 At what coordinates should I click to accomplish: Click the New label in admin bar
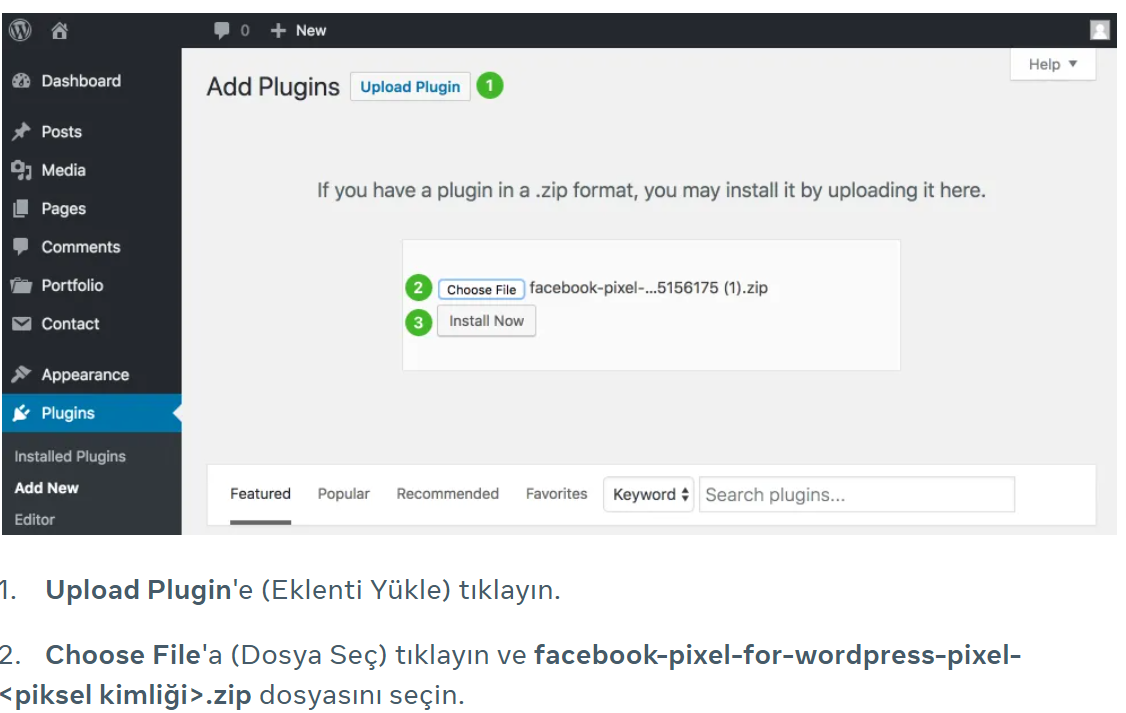[311, 30]
